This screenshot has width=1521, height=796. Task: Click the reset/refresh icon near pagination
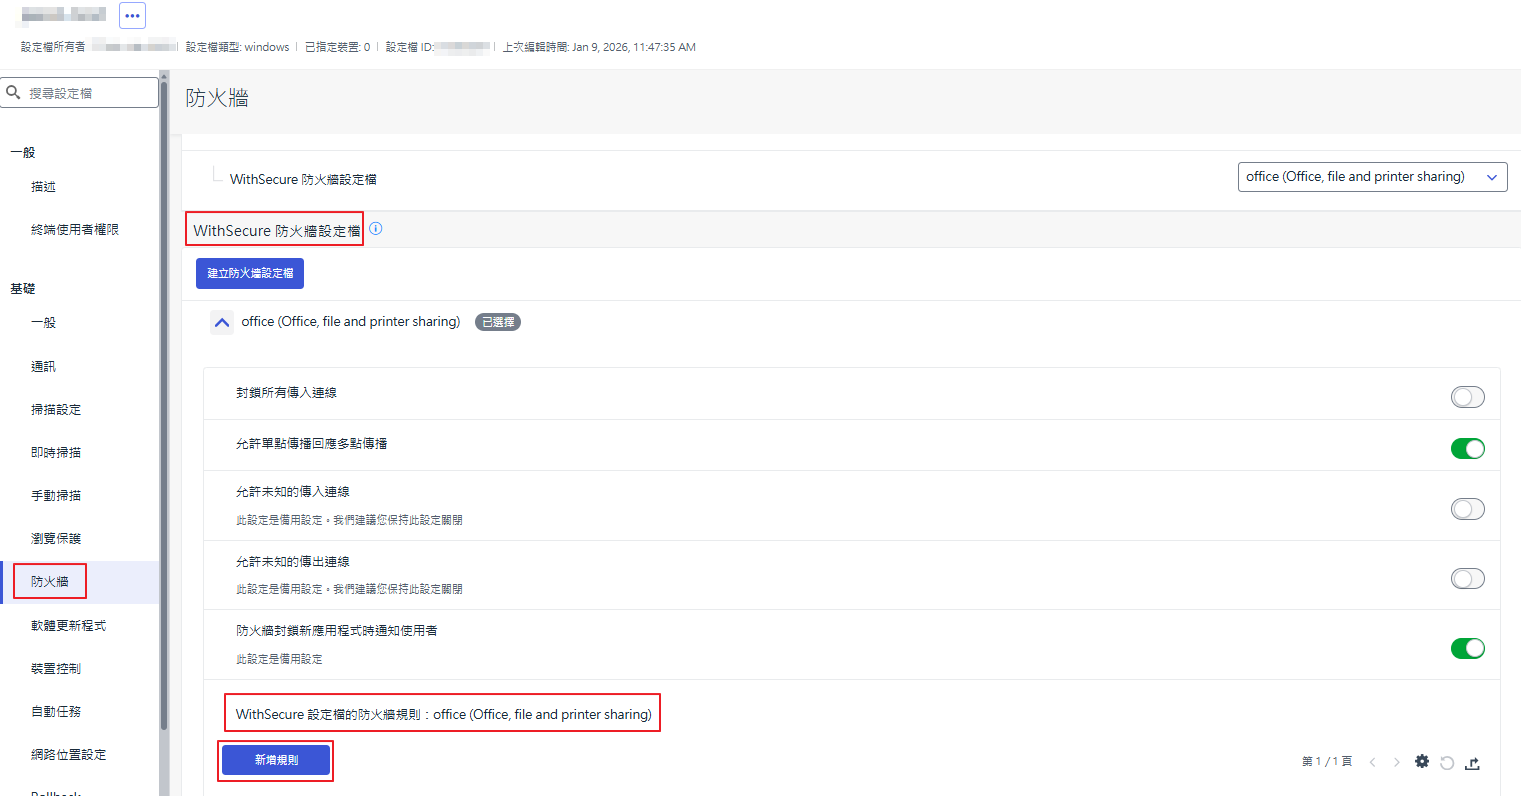1447,763
